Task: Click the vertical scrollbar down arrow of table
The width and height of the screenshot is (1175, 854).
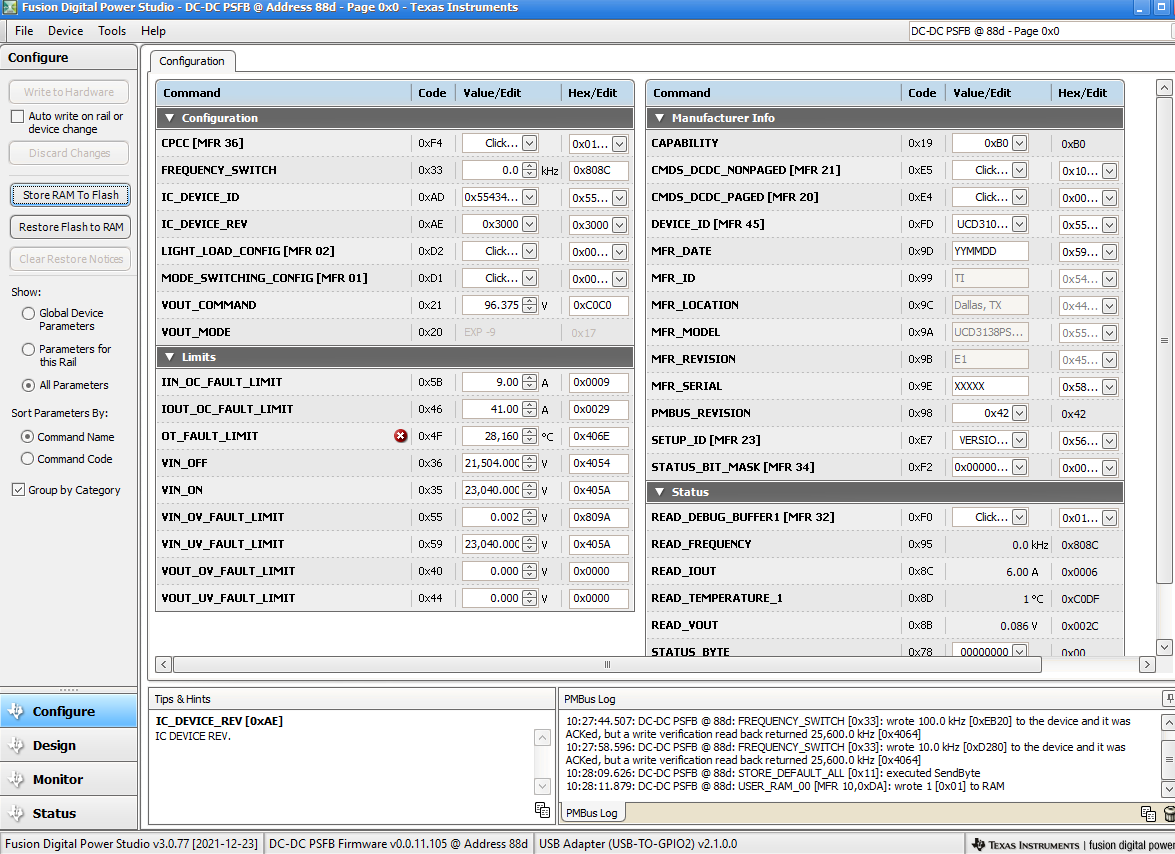Action: coord(1164,646)
